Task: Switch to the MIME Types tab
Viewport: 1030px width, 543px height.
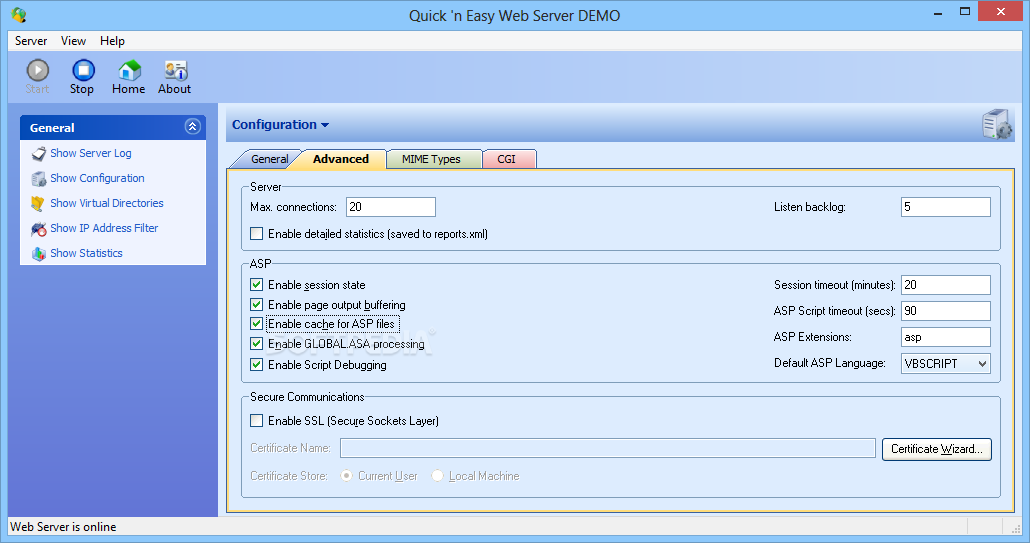Action: click(432, 159)
